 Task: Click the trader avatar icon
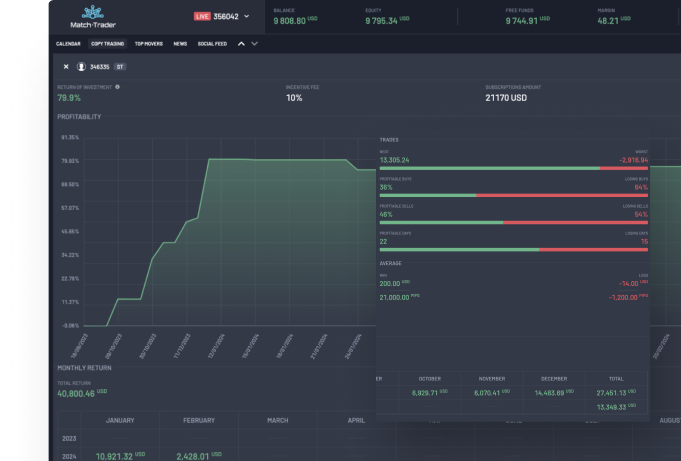(x=81, y=67)
